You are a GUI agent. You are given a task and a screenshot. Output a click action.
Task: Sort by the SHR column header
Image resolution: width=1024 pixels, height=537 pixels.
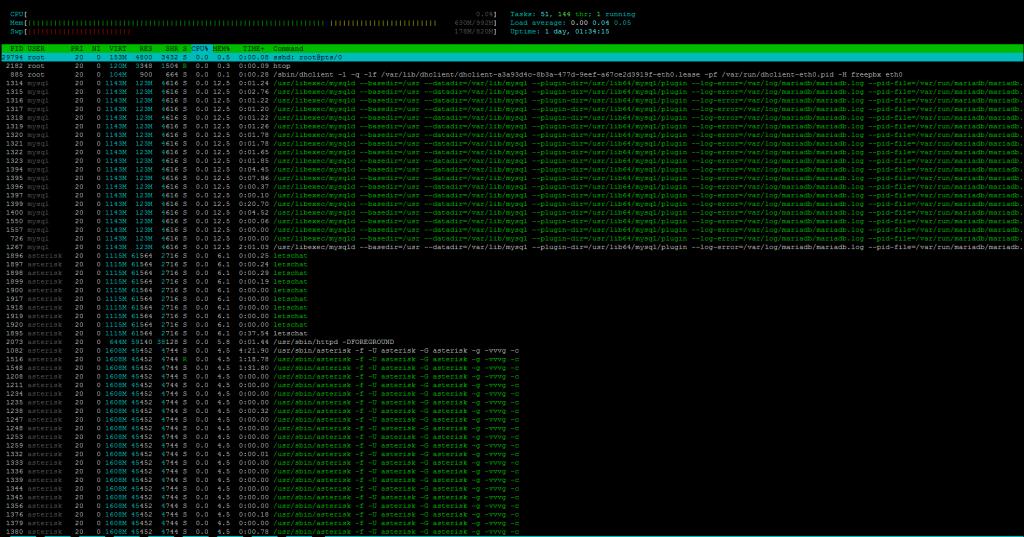coord(171,49)
